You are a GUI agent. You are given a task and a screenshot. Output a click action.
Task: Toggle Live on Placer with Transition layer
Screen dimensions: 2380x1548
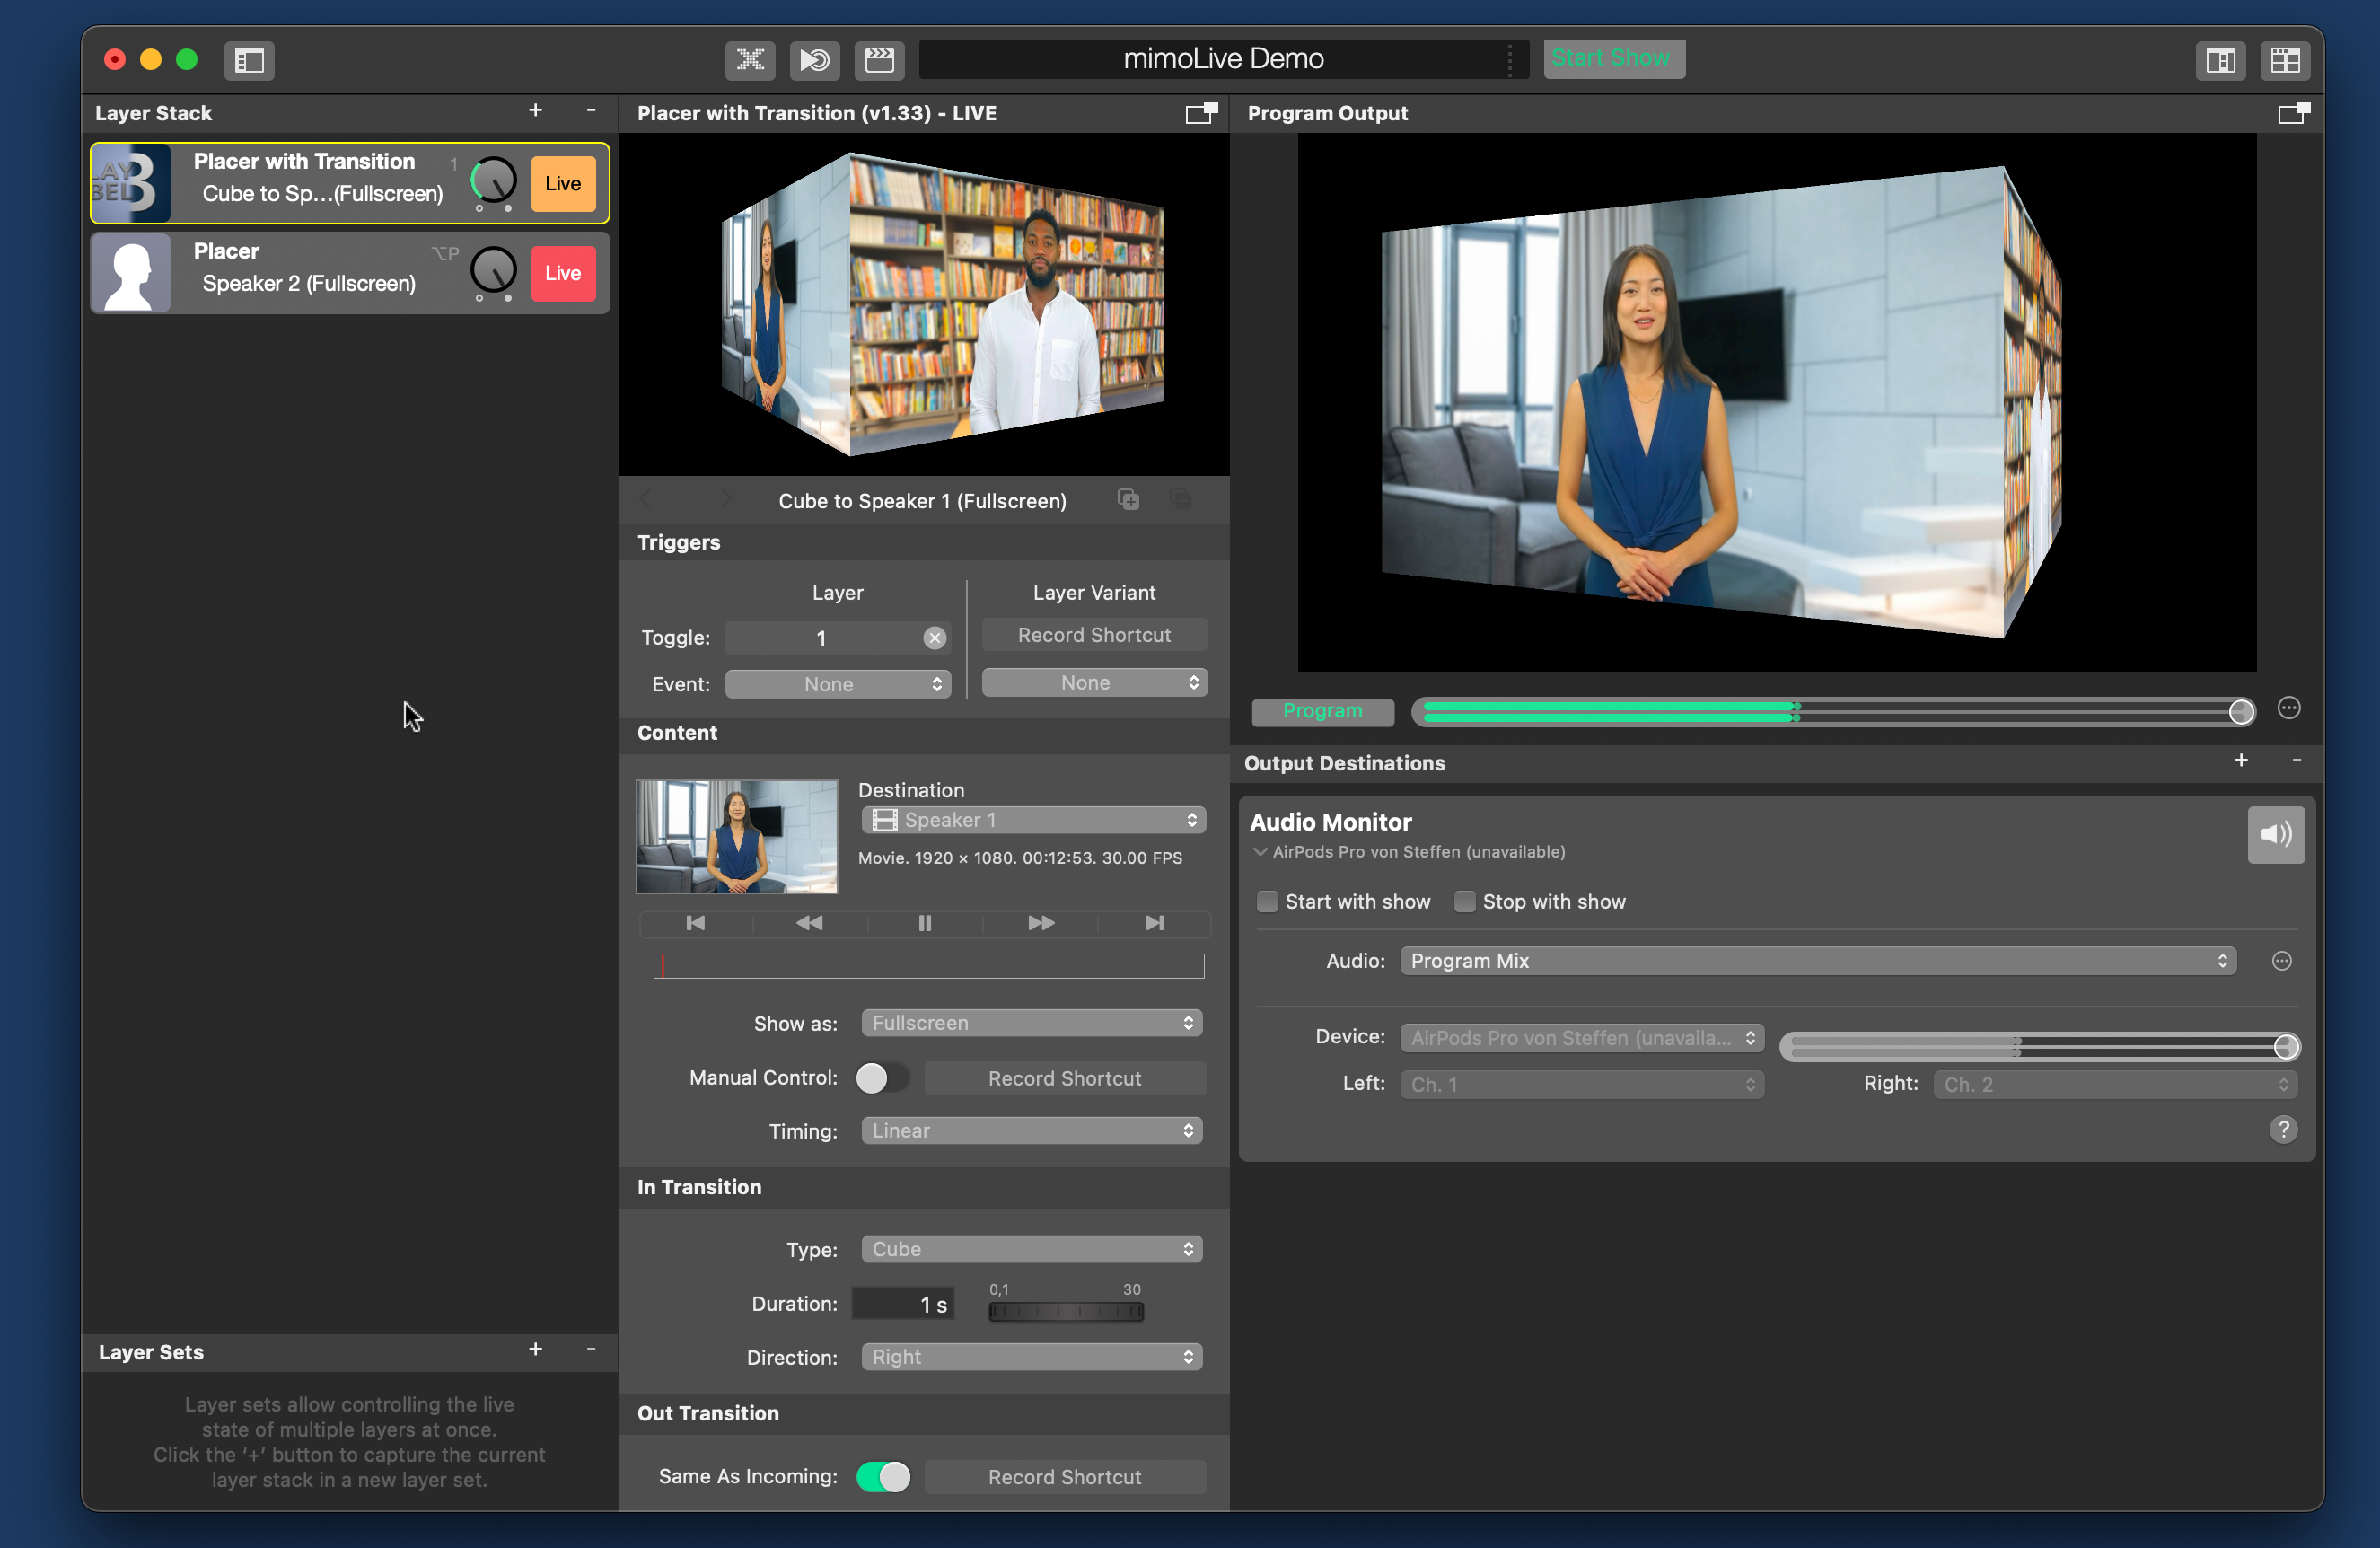563,183
